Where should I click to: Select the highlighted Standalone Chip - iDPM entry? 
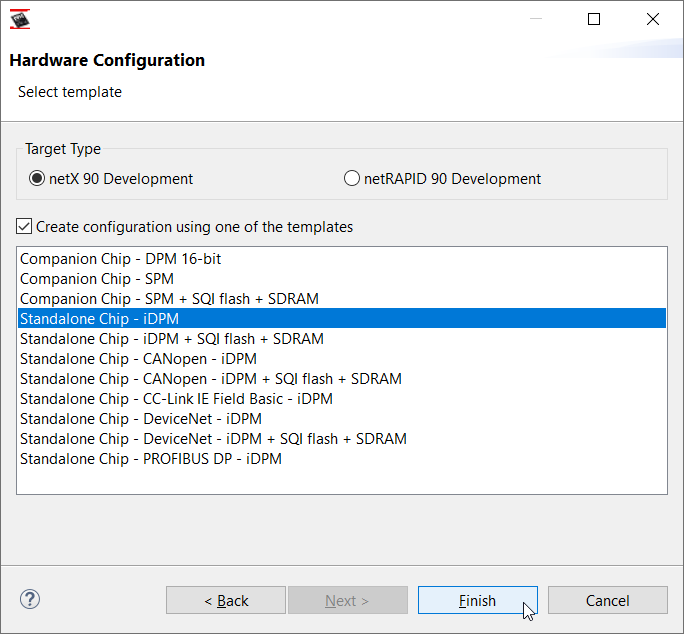pos(100,319)
